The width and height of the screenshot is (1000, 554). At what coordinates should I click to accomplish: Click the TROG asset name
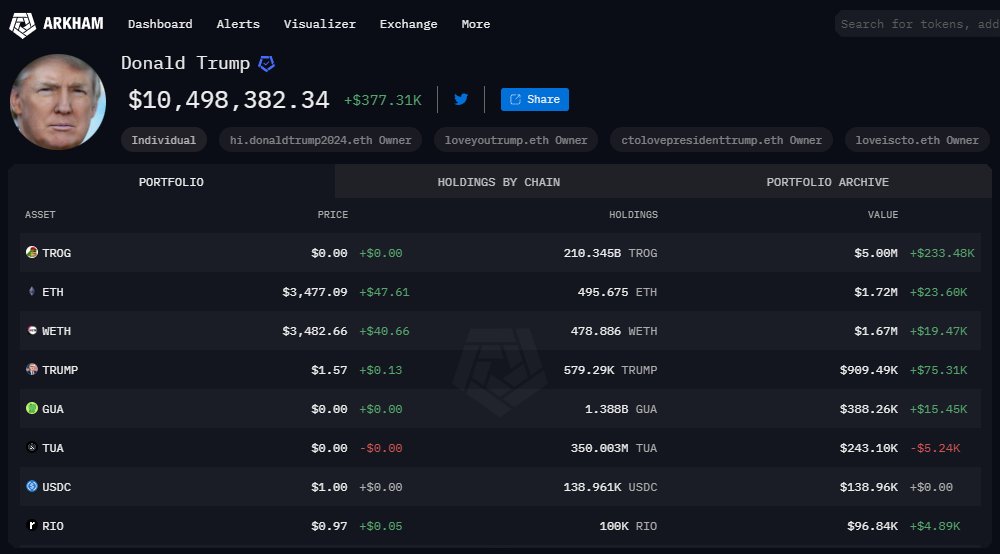pyautogui.click(x=56, y=253)
